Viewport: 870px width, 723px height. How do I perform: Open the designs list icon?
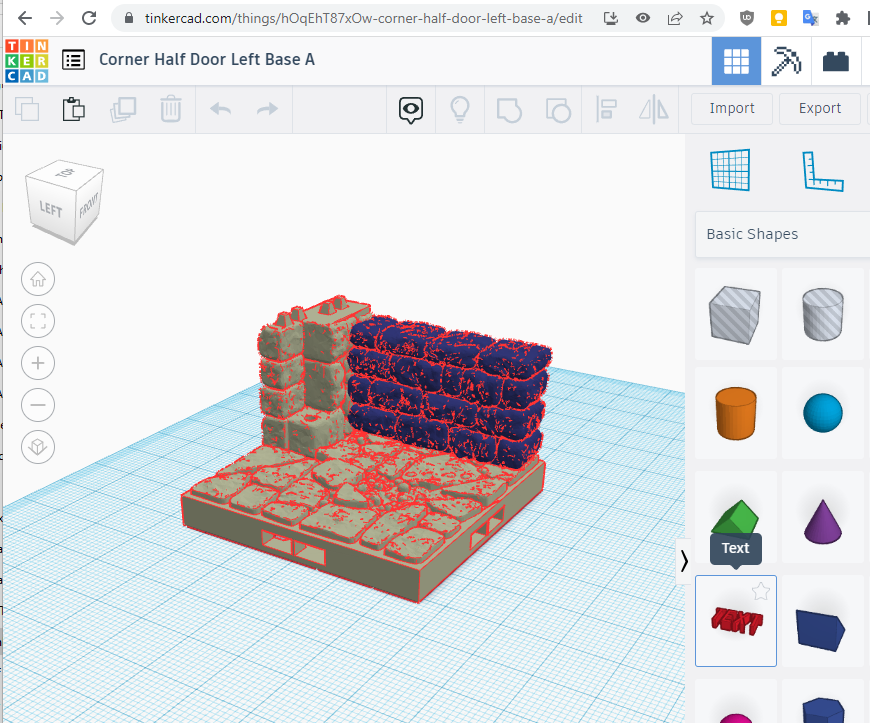click(74, 60)
